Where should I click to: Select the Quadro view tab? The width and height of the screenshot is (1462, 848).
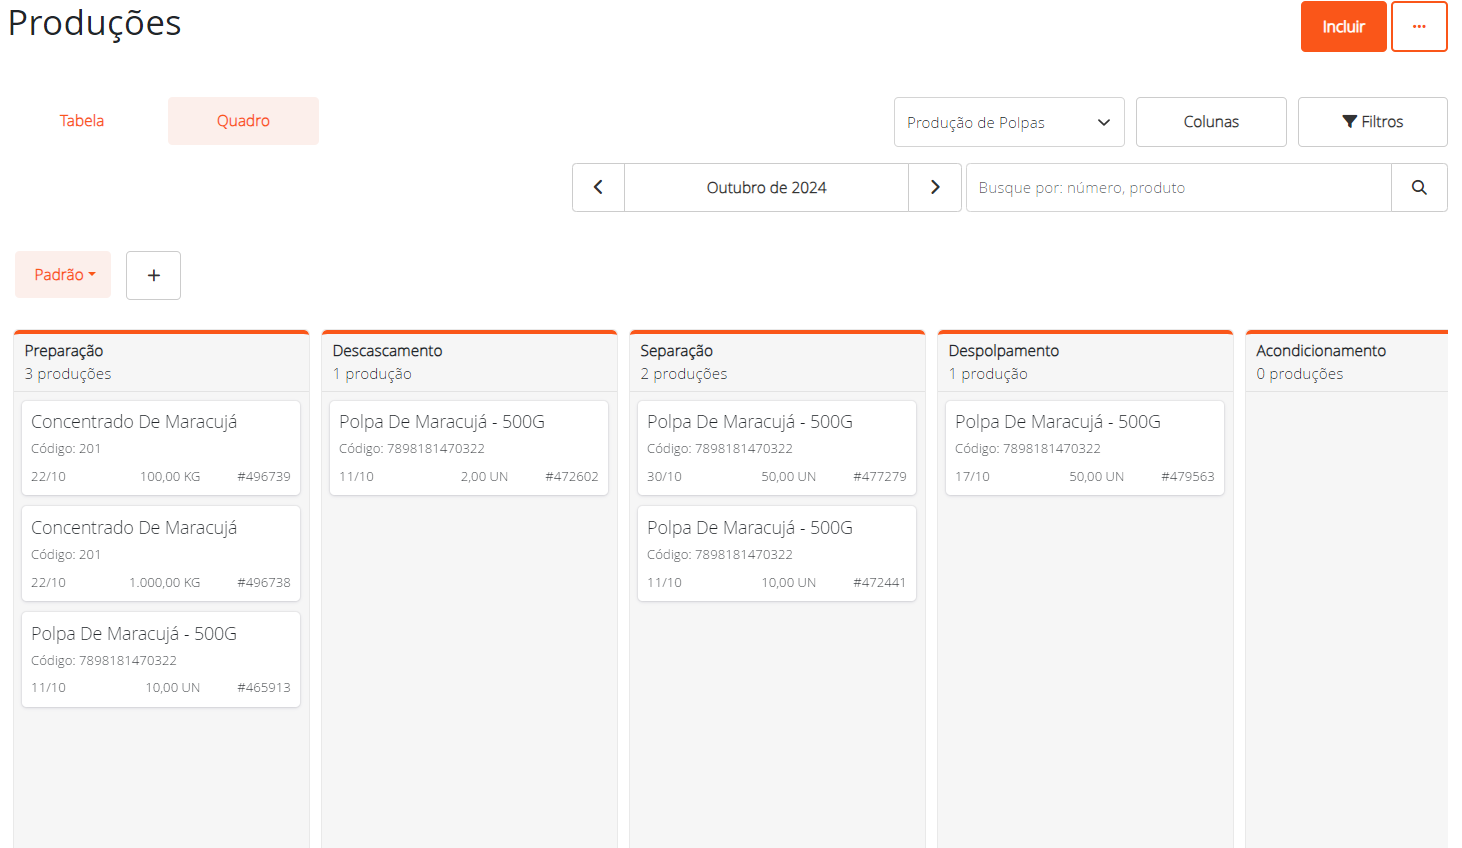243,121
